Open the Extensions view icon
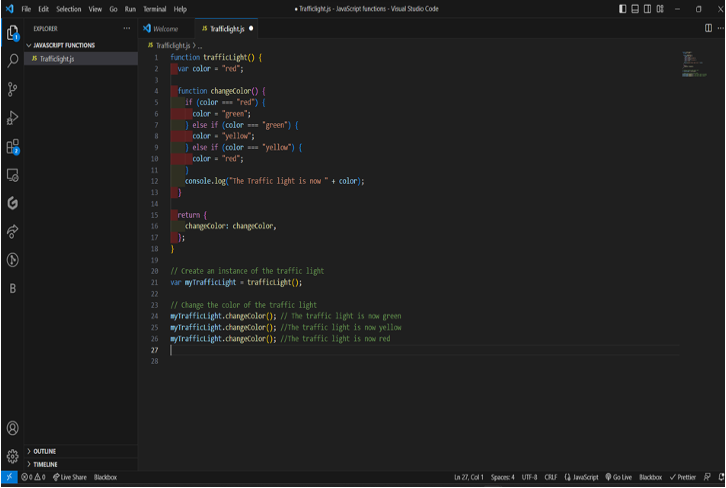Image resolution: width=726 pixels, height=488 pixels. coord(13,146)
